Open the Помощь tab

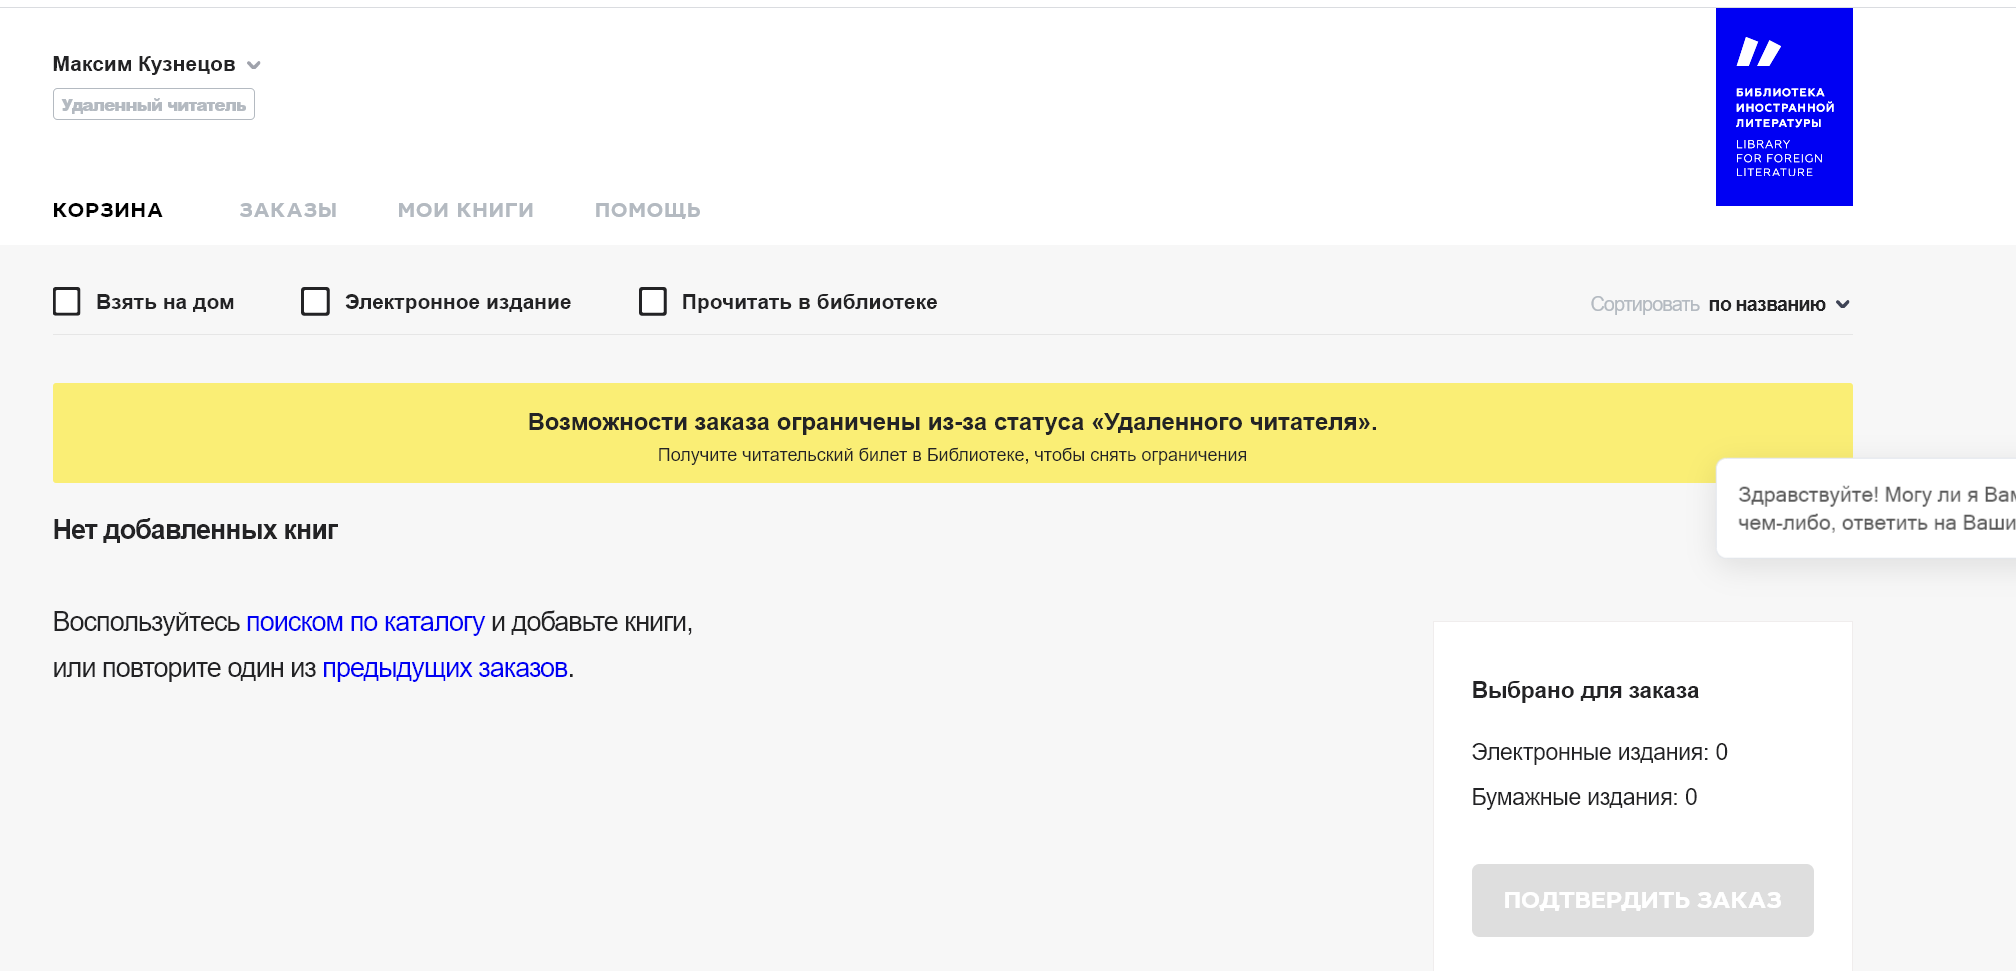coord(648,210)
